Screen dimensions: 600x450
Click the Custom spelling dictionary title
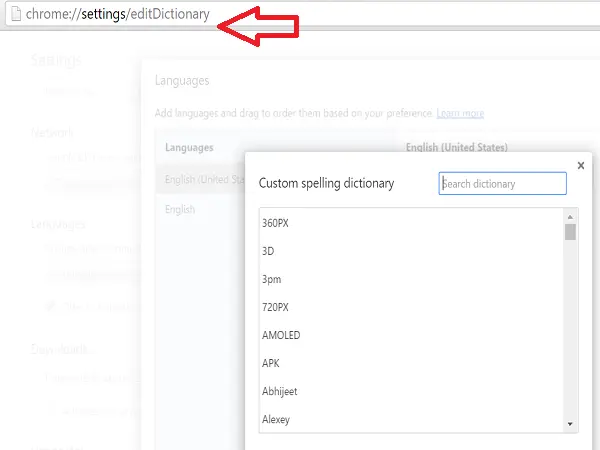tap(326, 183)
